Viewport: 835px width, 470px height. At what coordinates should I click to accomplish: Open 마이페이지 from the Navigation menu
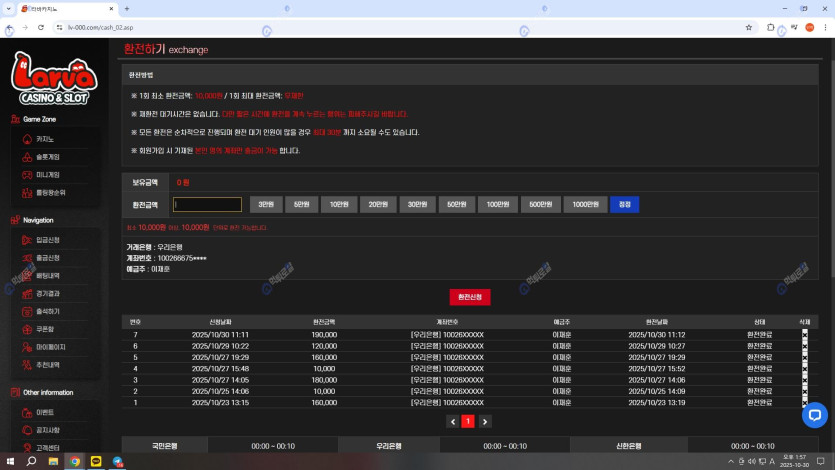click(x=50, y=347)
